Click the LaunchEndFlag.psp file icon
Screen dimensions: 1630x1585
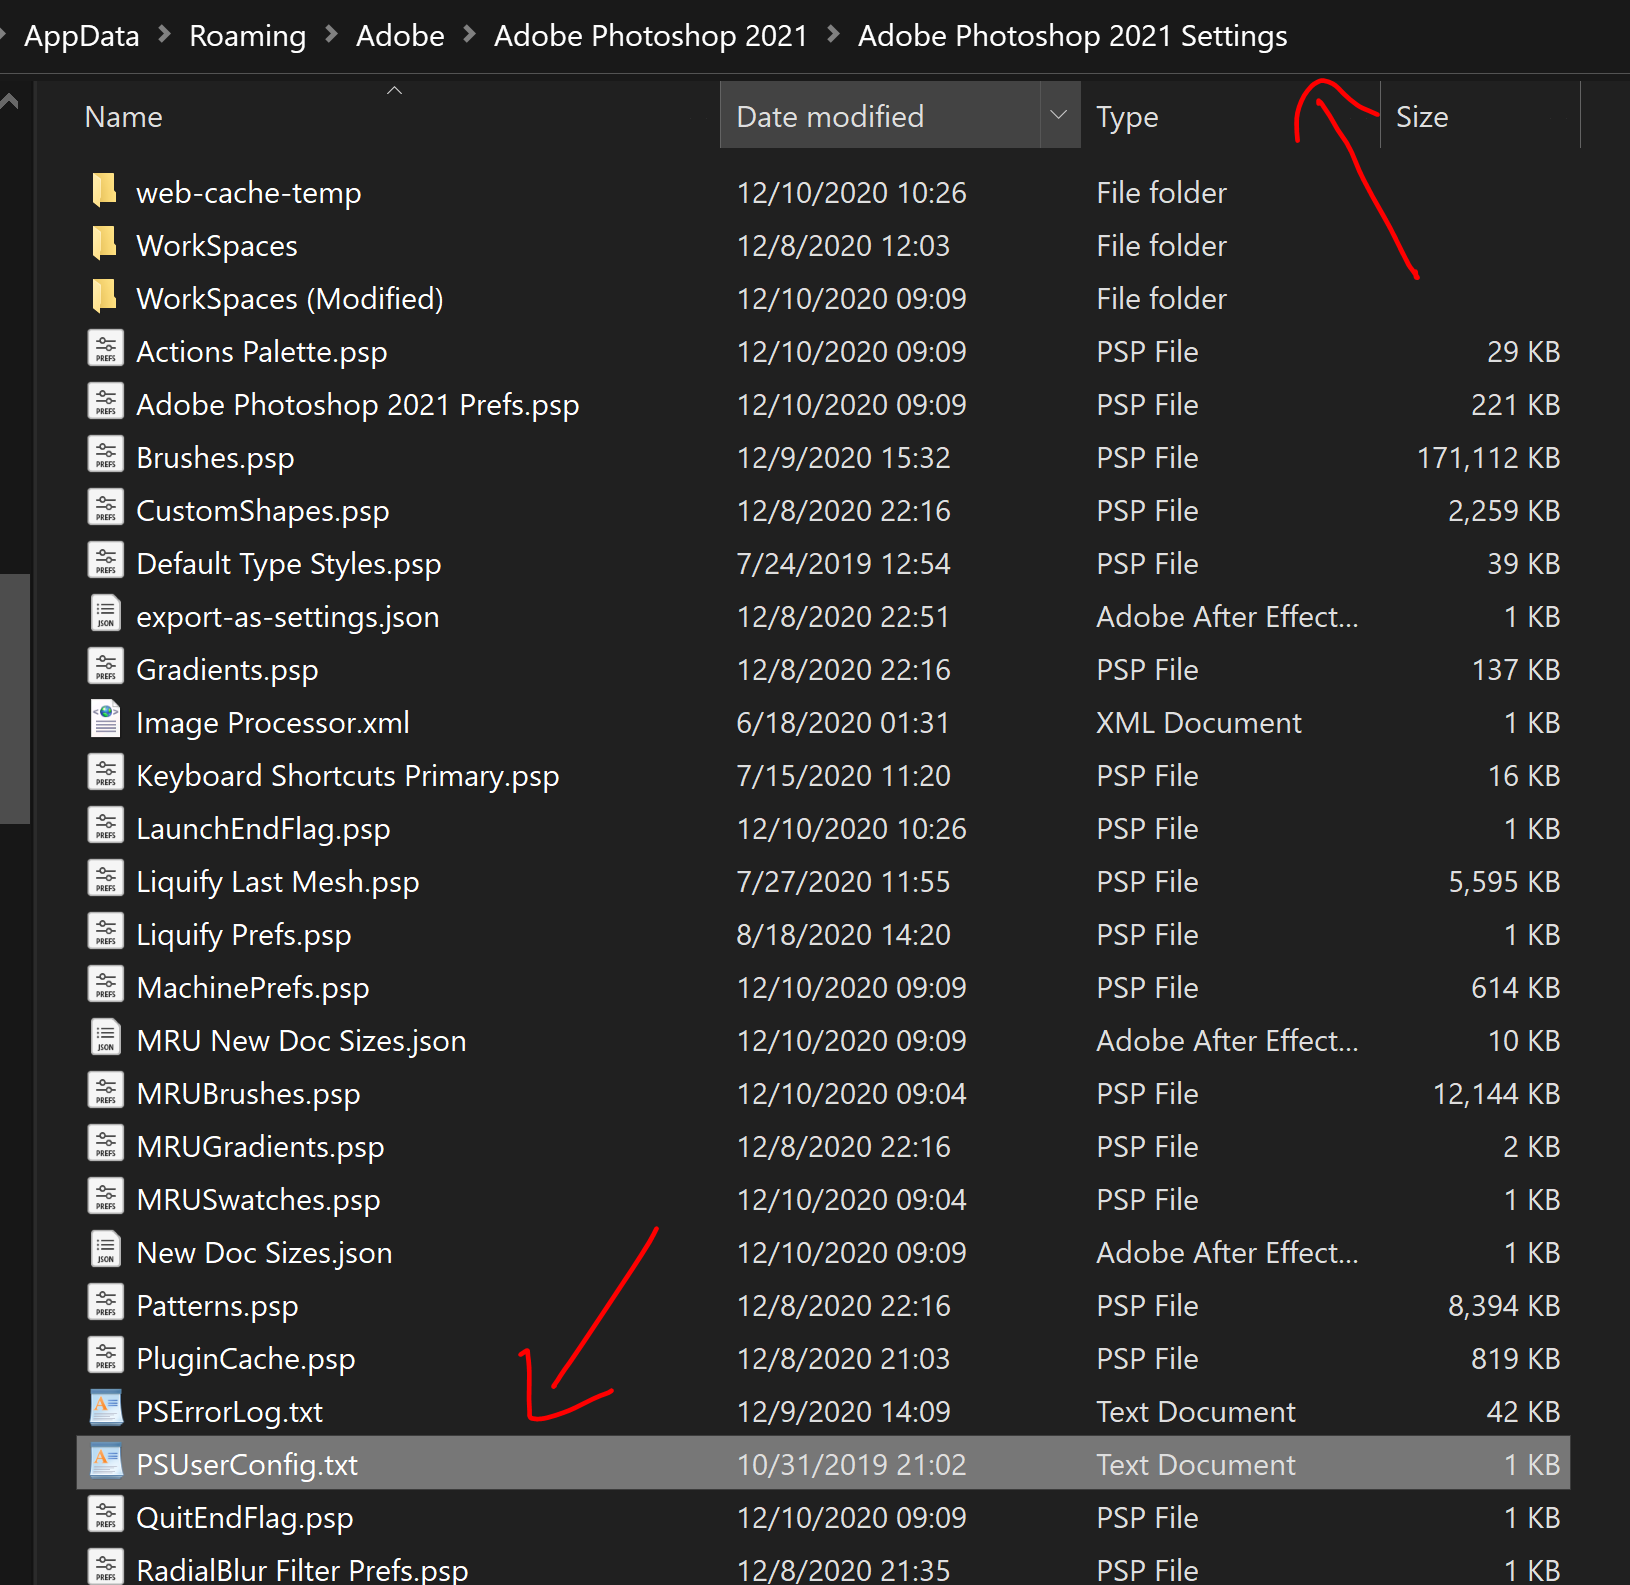[106, 825]
